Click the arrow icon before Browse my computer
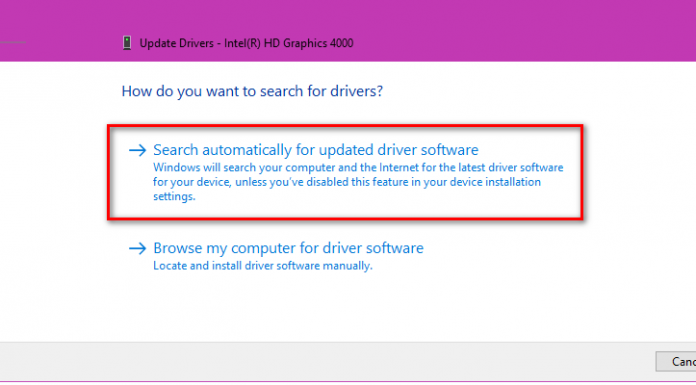This screenshot has width=696, height=385. pyautogui.click(x=138, y=248)
